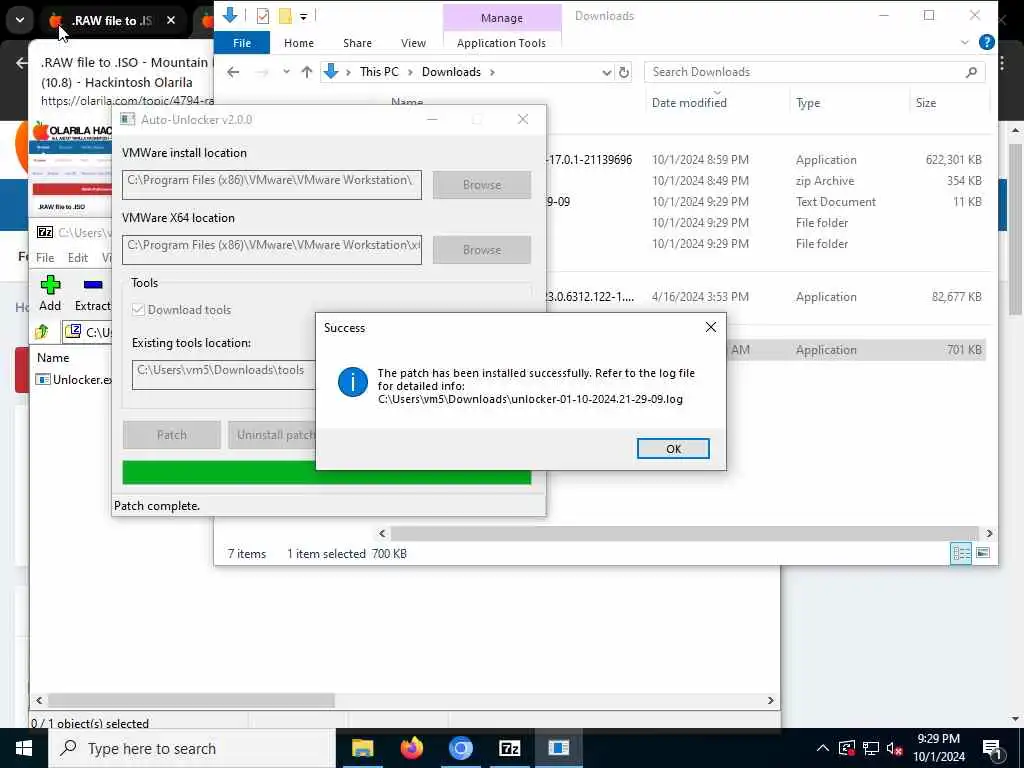Image resolution: width=1024 pixels, height=768 pixels.
Task: Open 7-Zip from the taskbar
Action: click(509, 748)
